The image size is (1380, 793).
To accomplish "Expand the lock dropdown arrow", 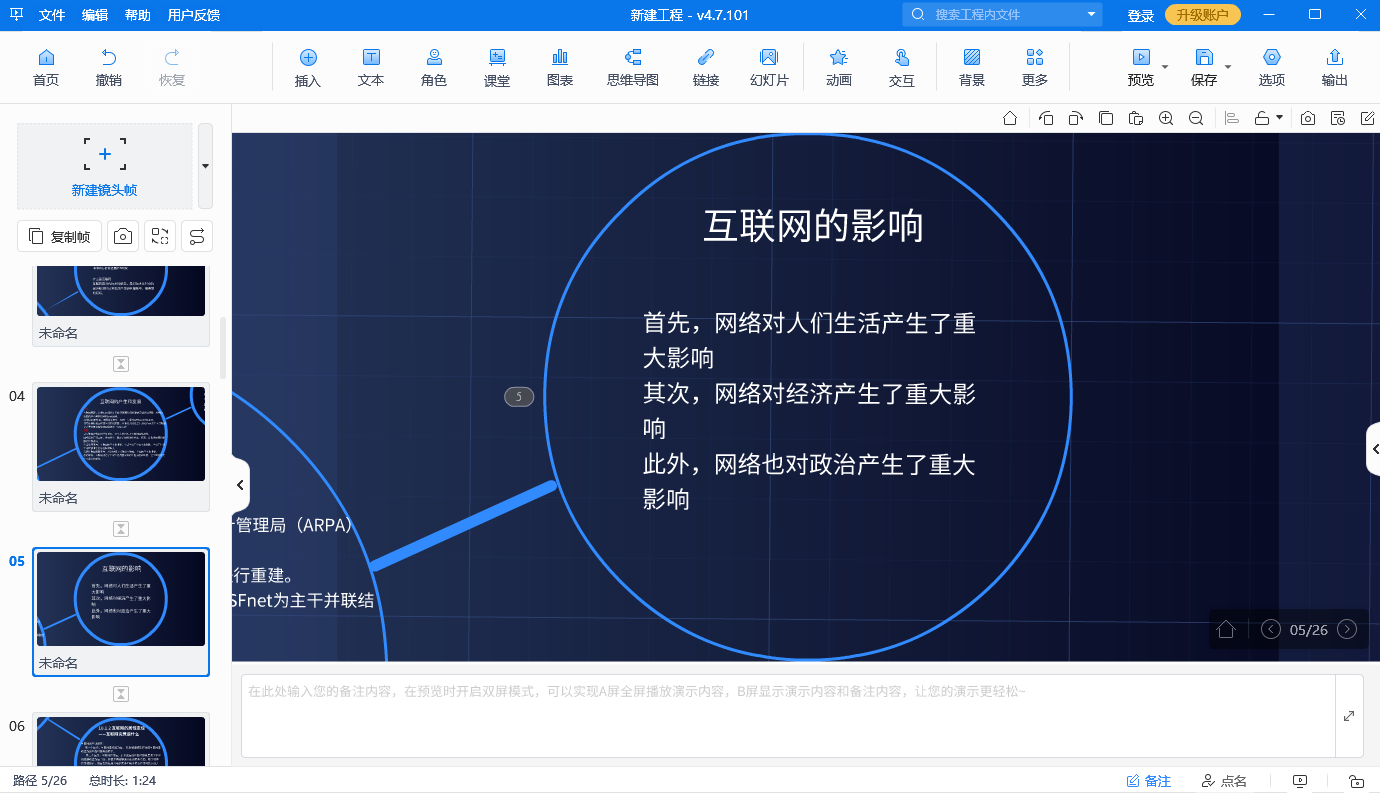I will coord(1279,118).
